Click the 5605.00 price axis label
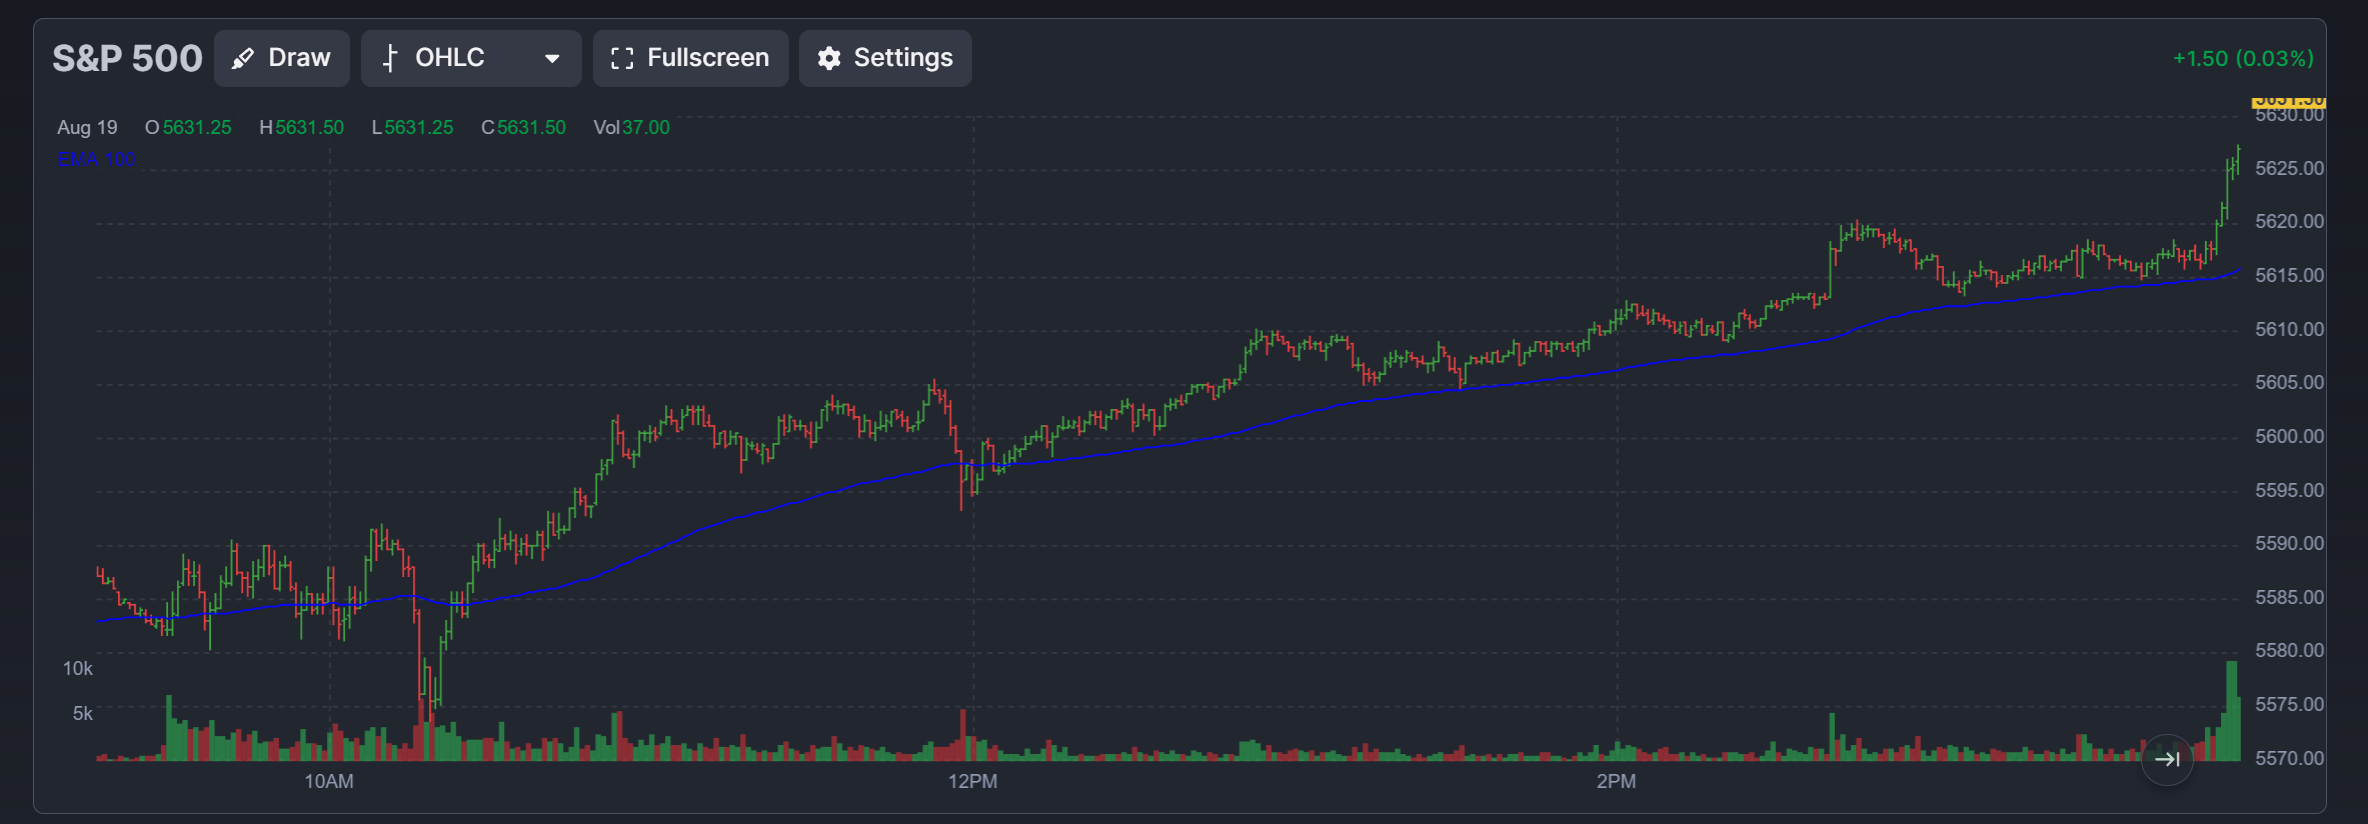 click(x=2290, y=382)
